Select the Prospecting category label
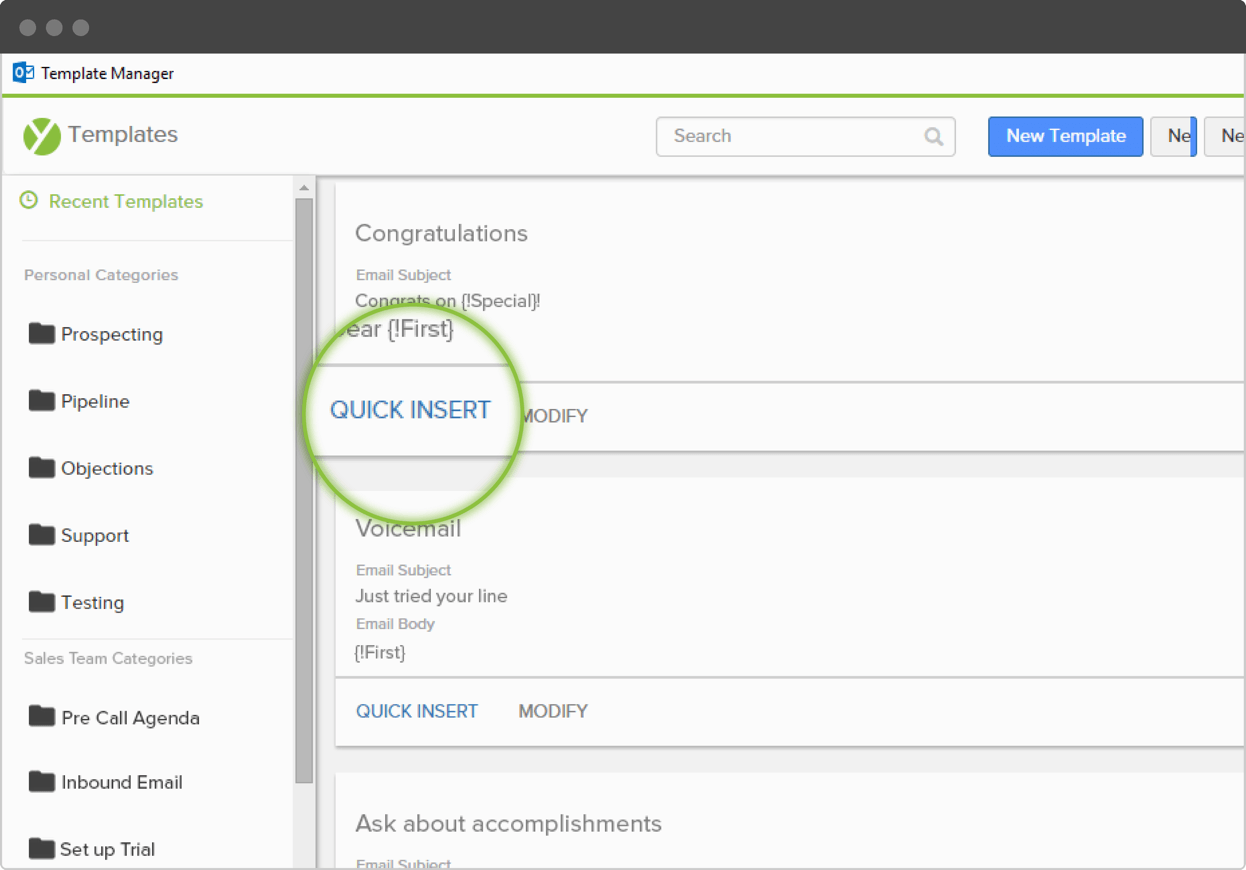Screen dimensions: 1246x870 (112, 334)
